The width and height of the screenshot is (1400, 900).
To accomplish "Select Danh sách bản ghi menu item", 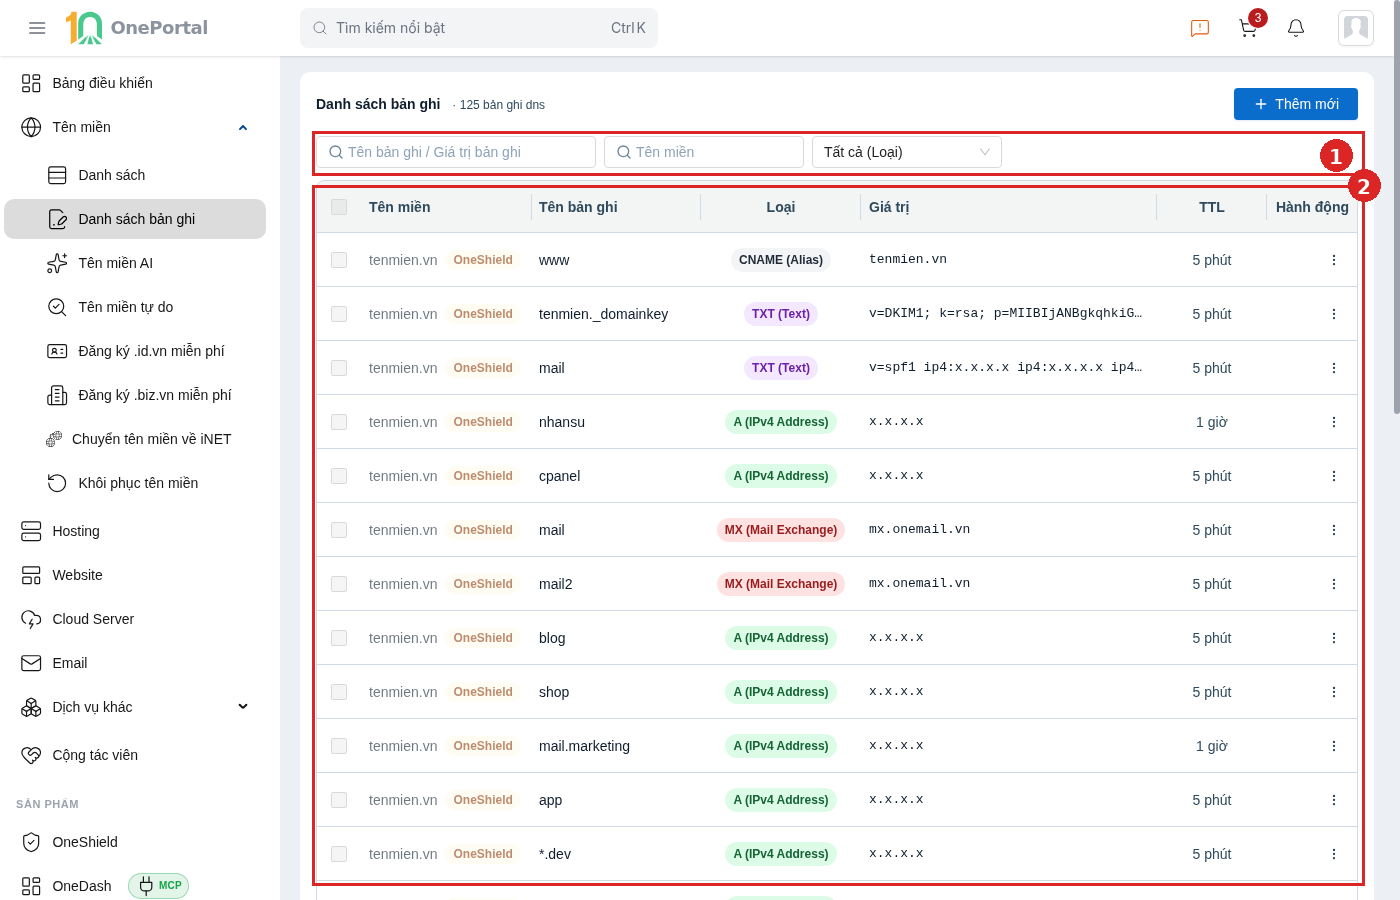I will [x=135, y=219].
